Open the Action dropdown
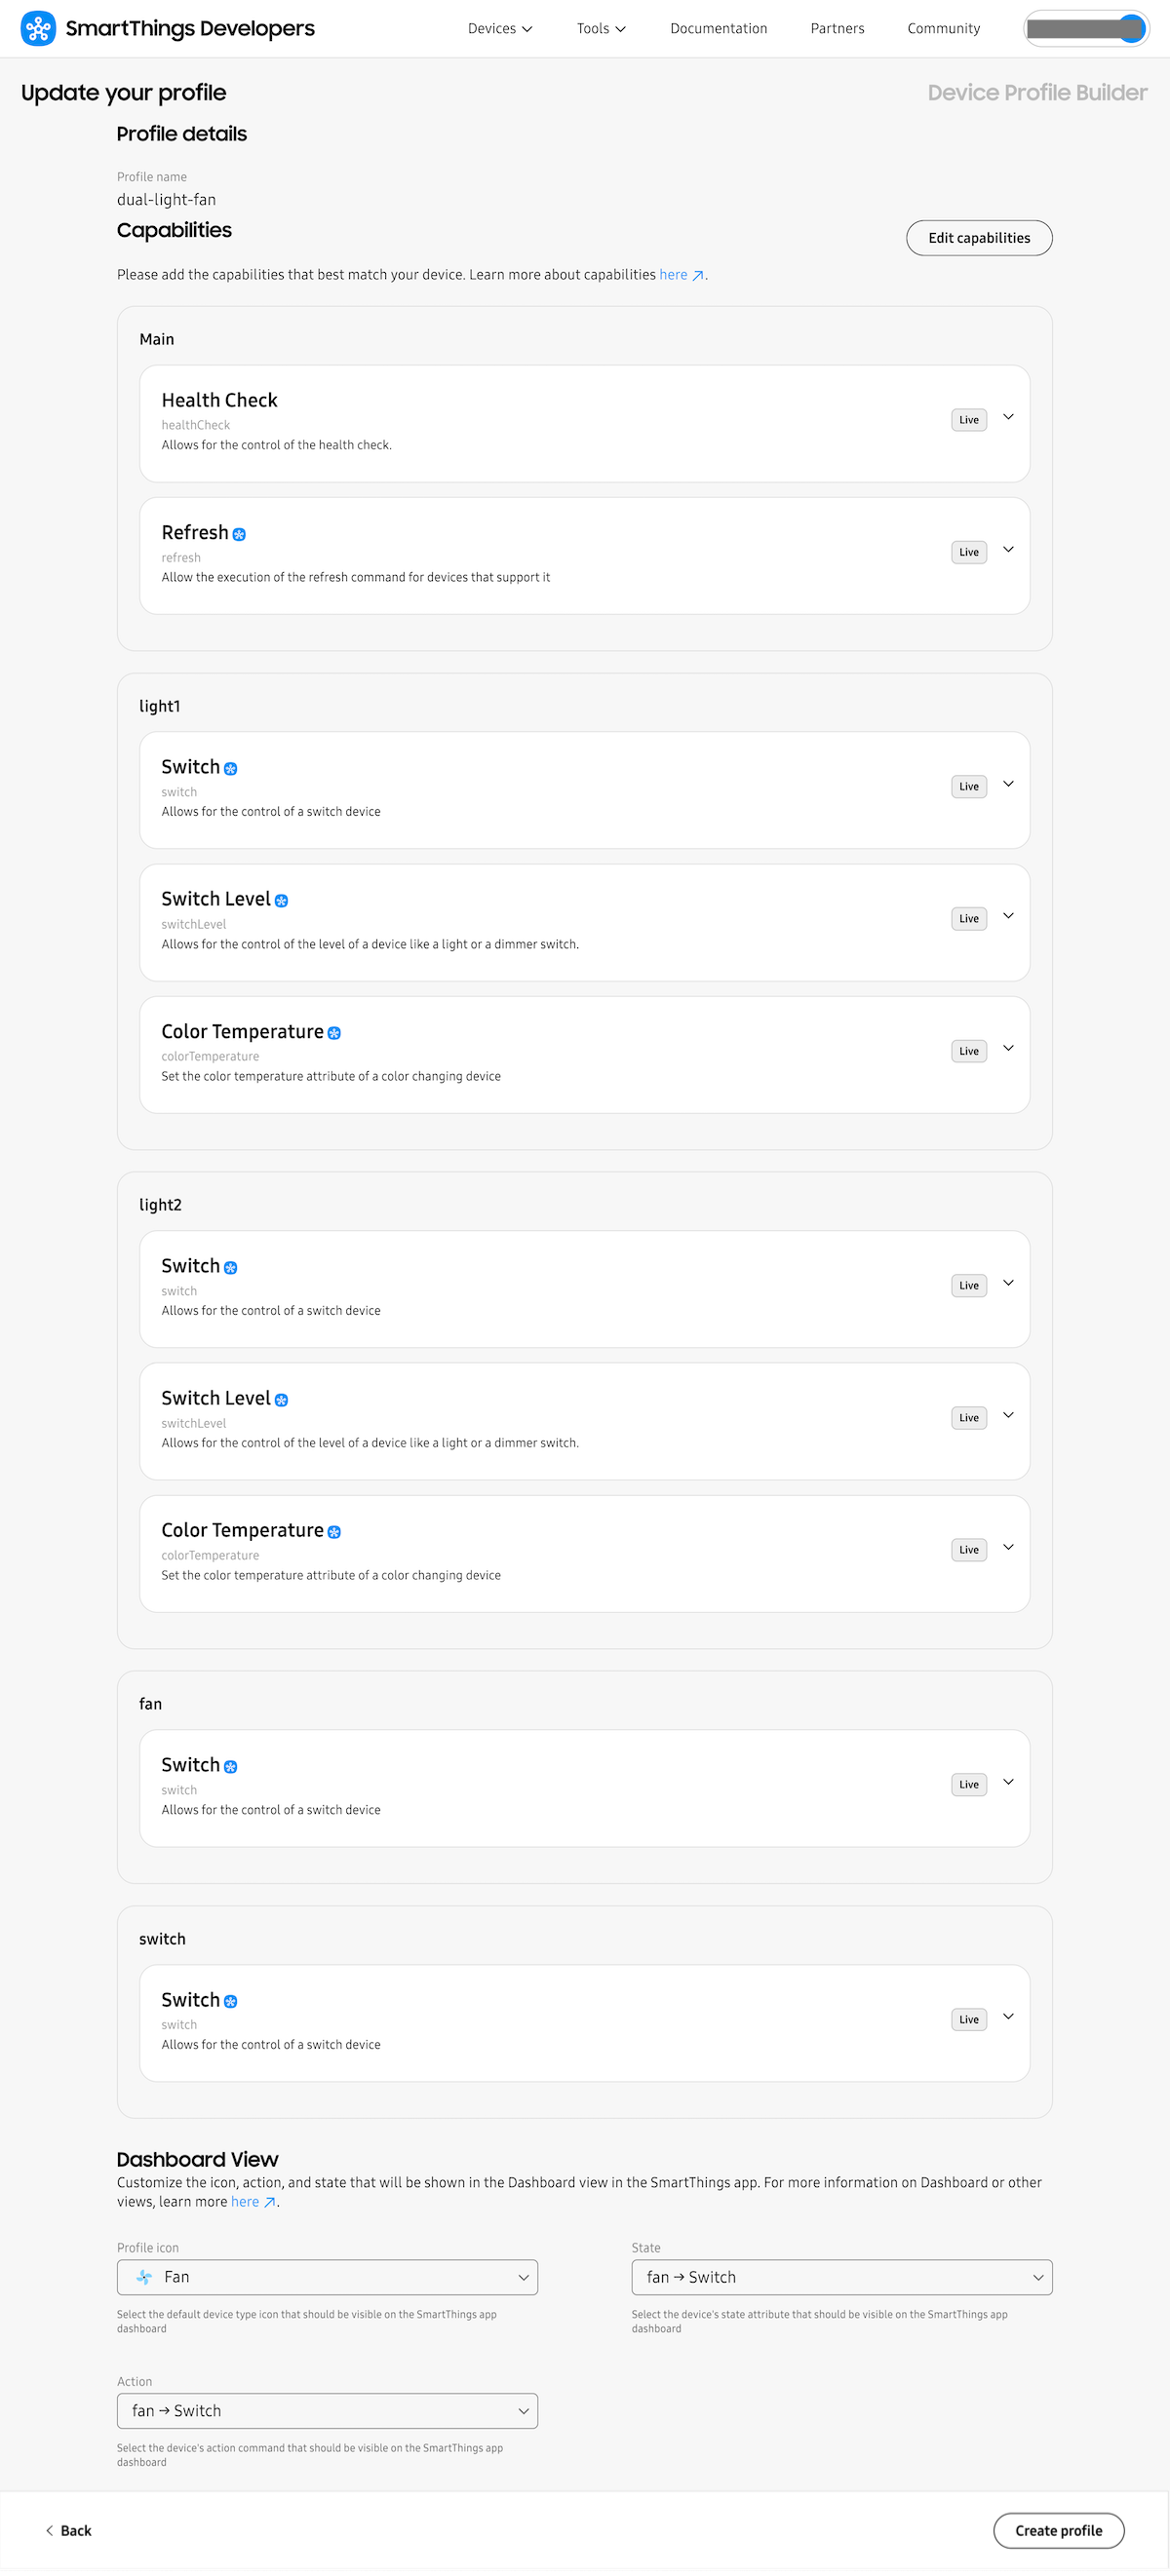The image size is (1170, 2576). click(327, 2411)
